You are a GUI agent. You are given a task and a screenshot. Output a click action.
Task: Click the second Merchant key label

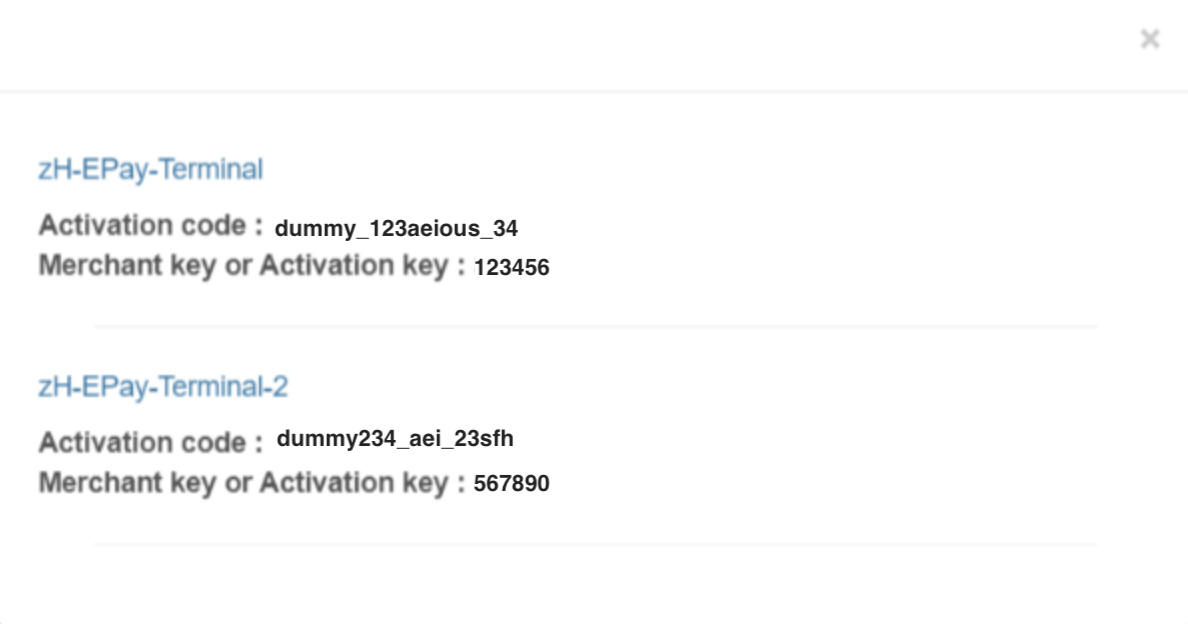pyautogui.click(x=255, y=483)
